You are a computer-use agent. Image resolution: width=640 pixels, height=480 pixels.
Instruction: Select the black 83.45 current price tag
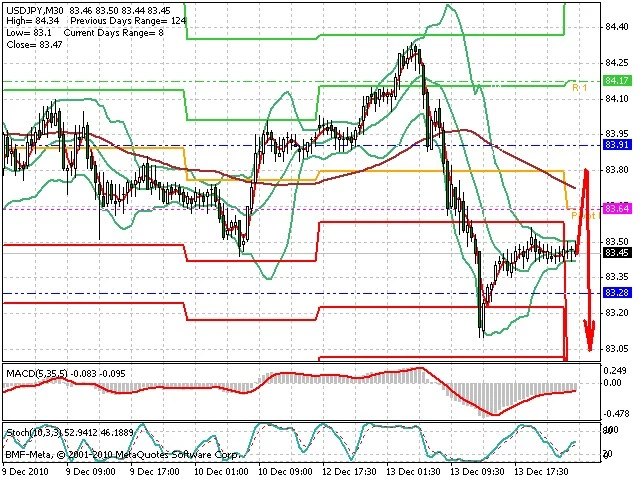617,253
